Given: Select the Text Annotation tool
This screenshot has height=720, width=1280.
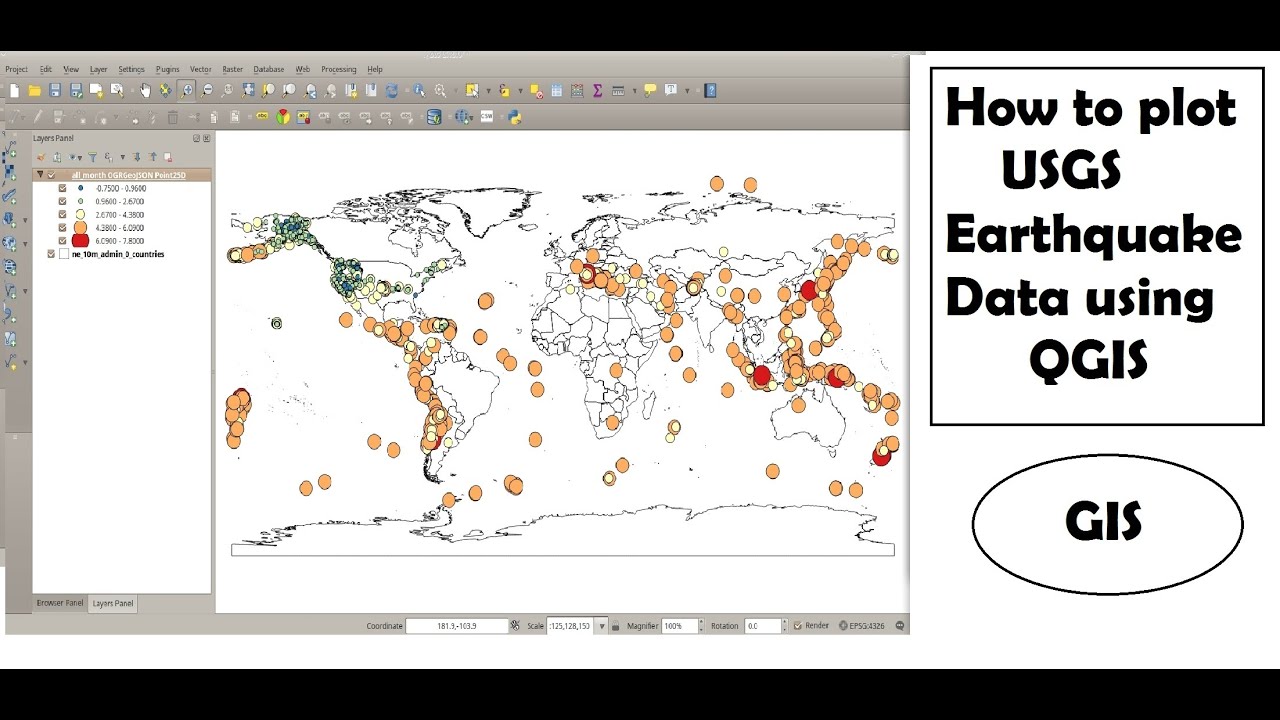Looking at the screenshot, I should pyautogui.click(x=671, y=90).
